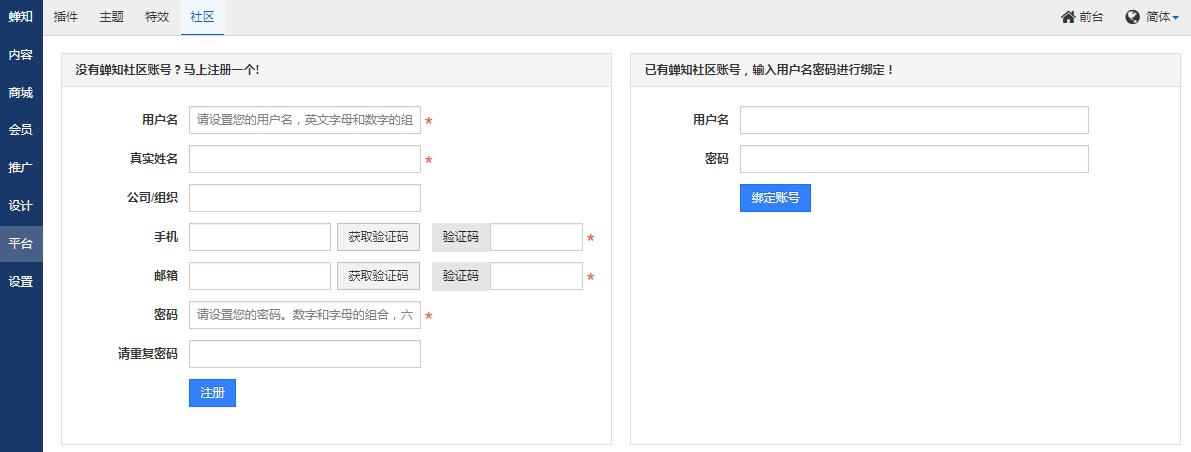Click 获取验证码 next to the 邮箱 field

pyautogui.click(x=378, y=276)
